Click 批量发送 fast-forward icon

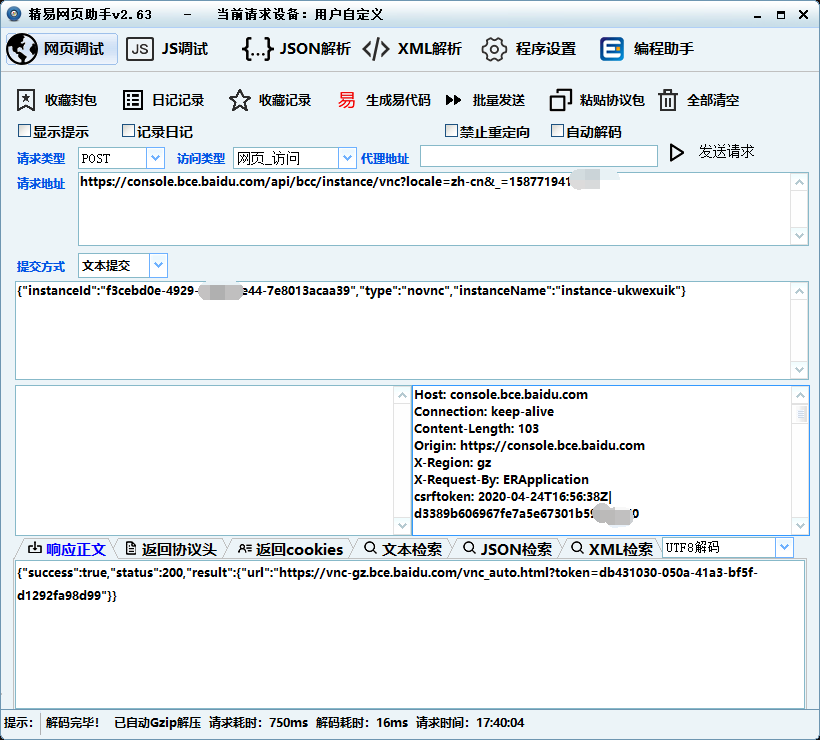click(453, 100)
